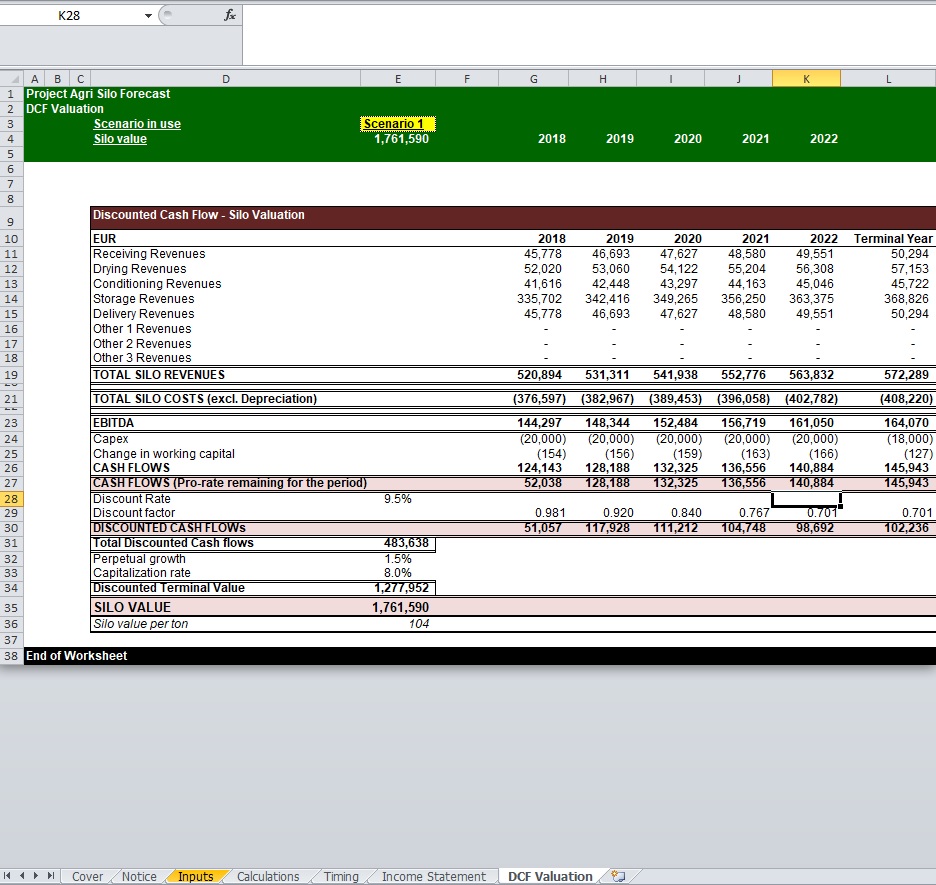
Task: Click the insert new worksheet icon
Action: [618, 876]
